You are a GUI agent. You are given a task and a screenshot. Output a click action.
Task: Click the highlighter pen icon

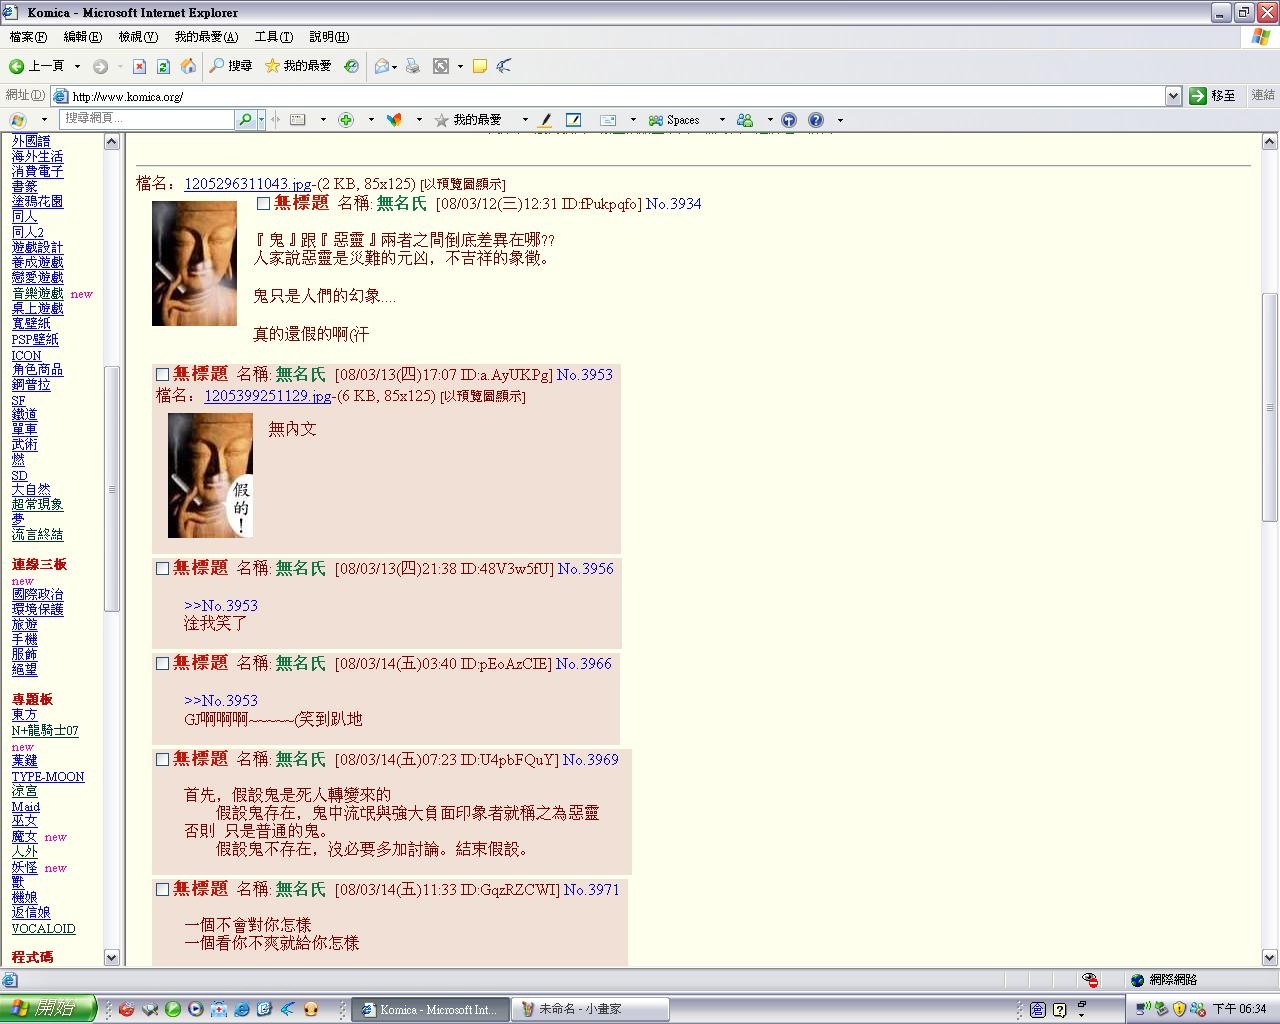545,120
